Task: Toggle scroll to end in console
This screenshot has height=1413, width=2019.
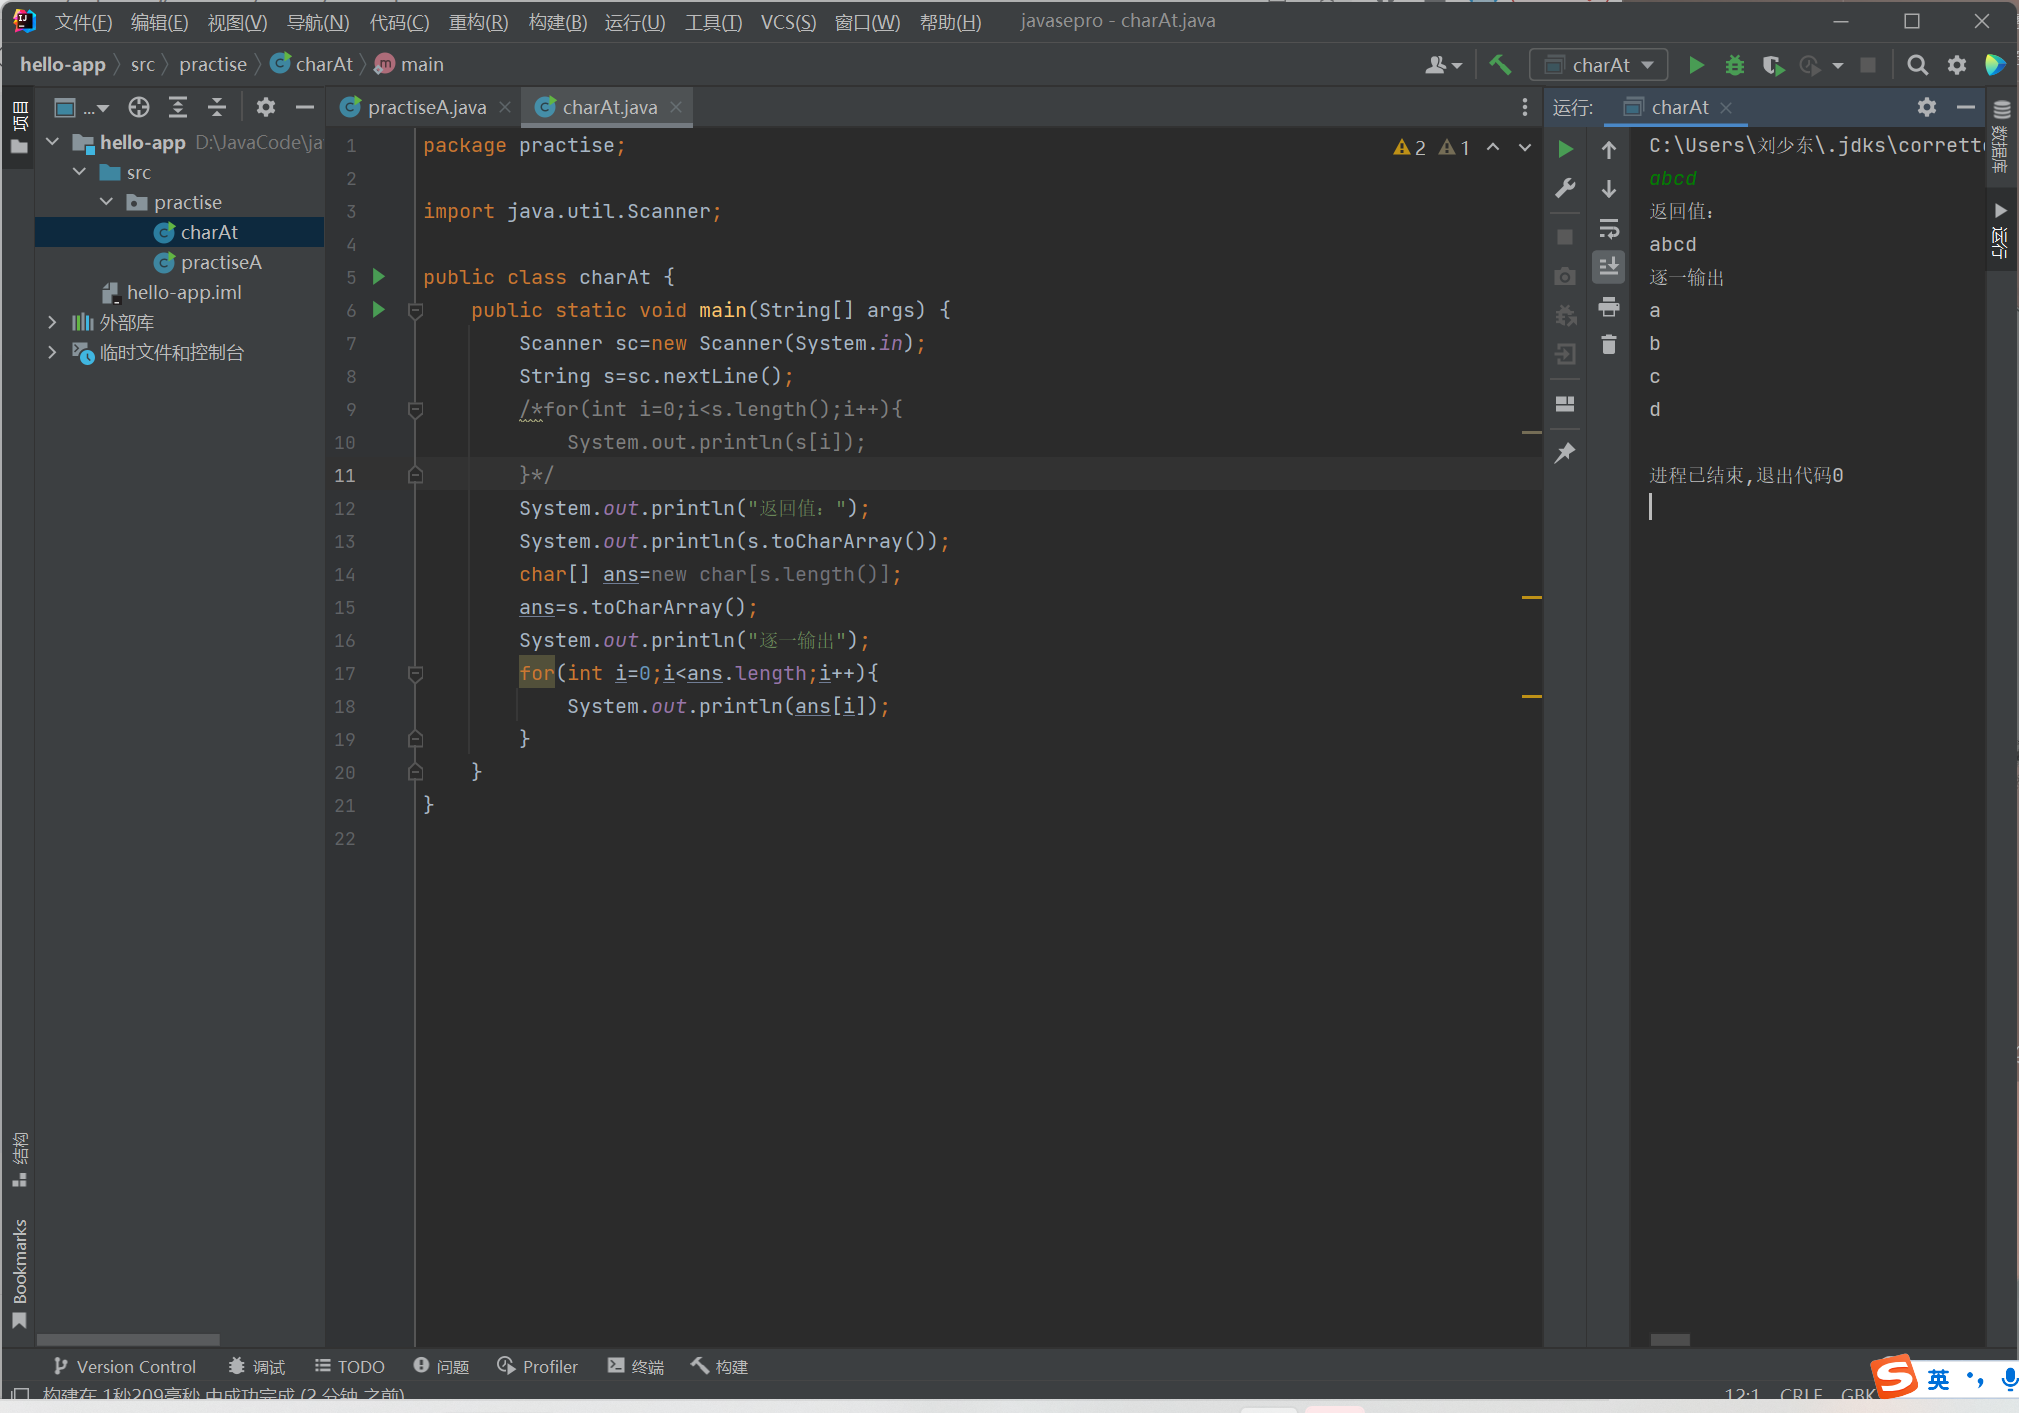Action: [x=1608, y=267]
